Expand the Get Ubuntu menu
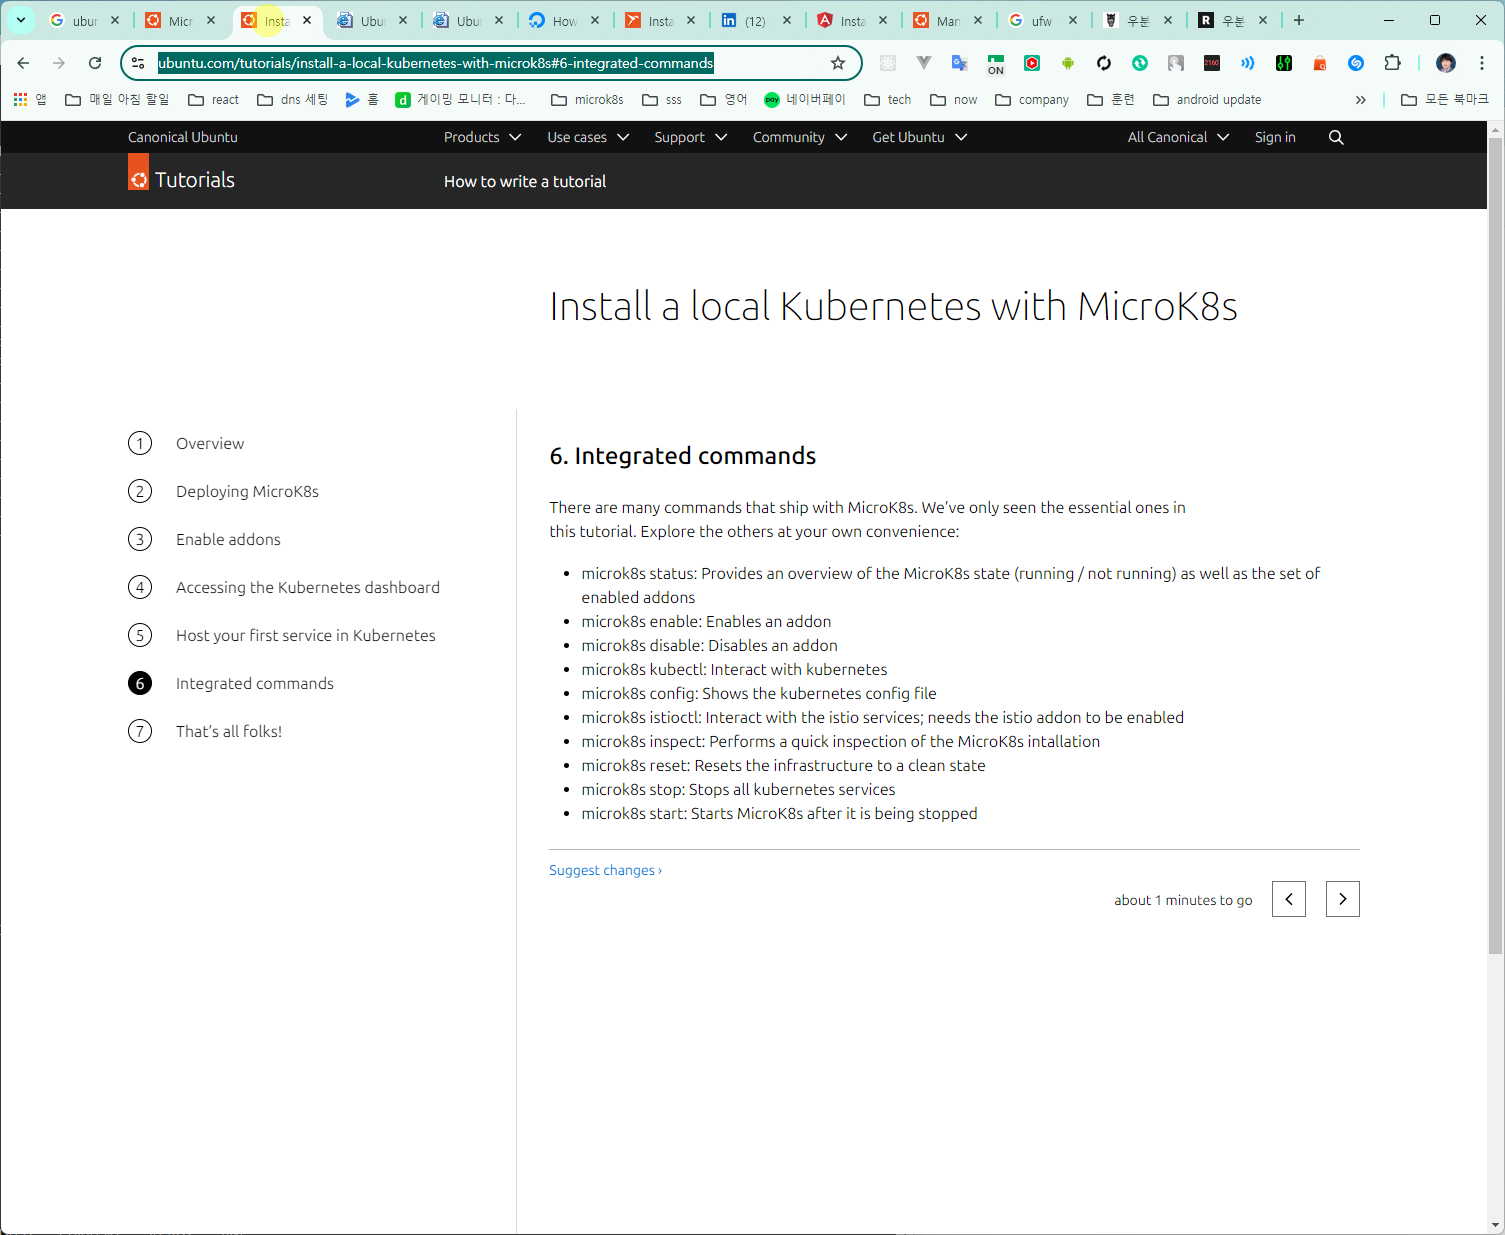This screenshot has height=1235, width=1505. point(920,137)
